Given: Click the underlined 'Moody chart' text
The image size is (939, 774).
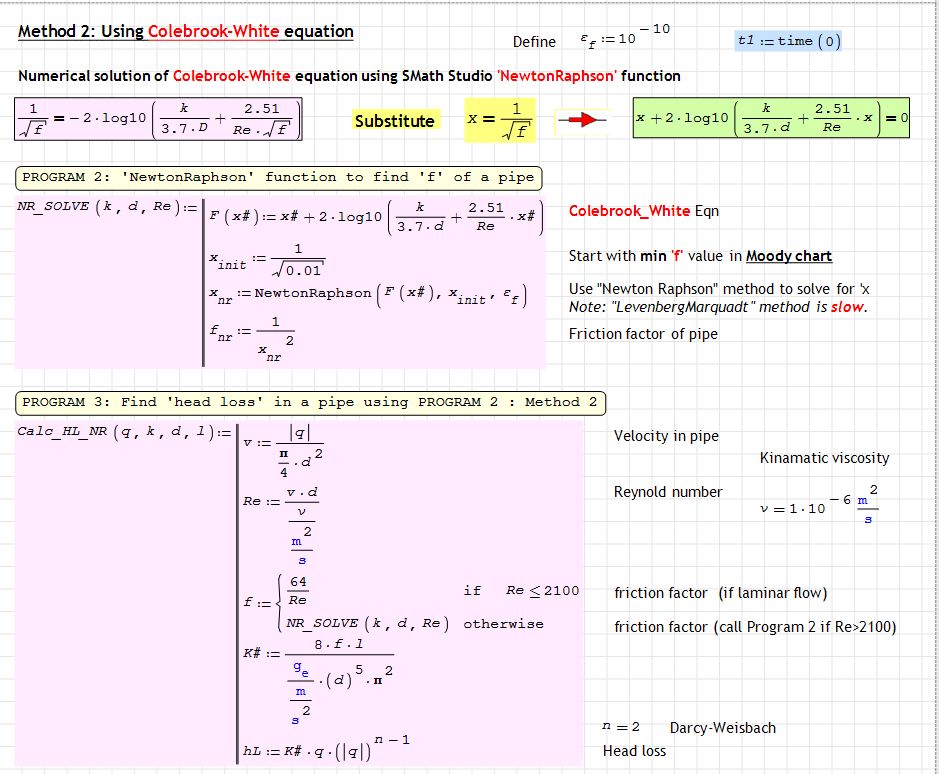Looking at the screenshot, I should pyautogui.click(x=788, y=256).
